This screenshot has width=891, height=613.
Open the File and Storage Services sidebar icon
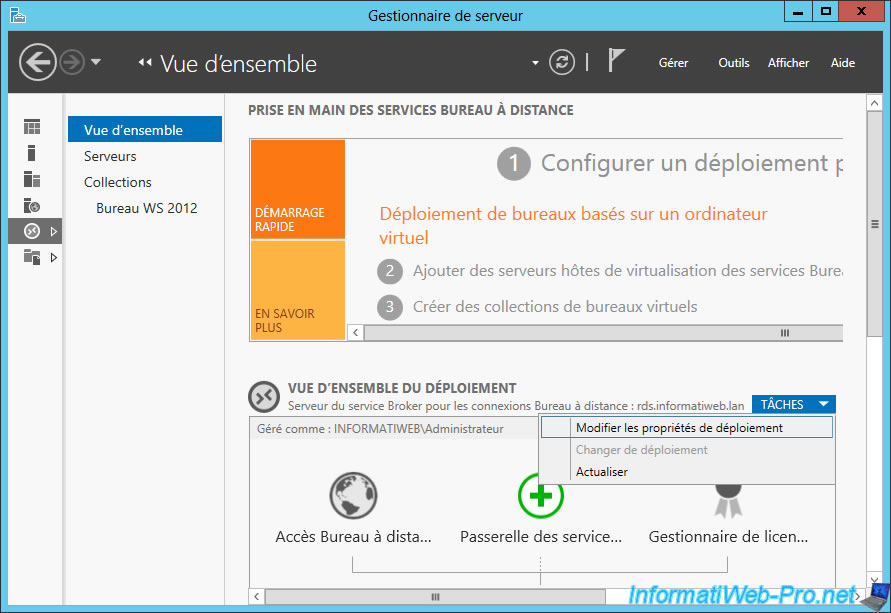coord(32,257)
